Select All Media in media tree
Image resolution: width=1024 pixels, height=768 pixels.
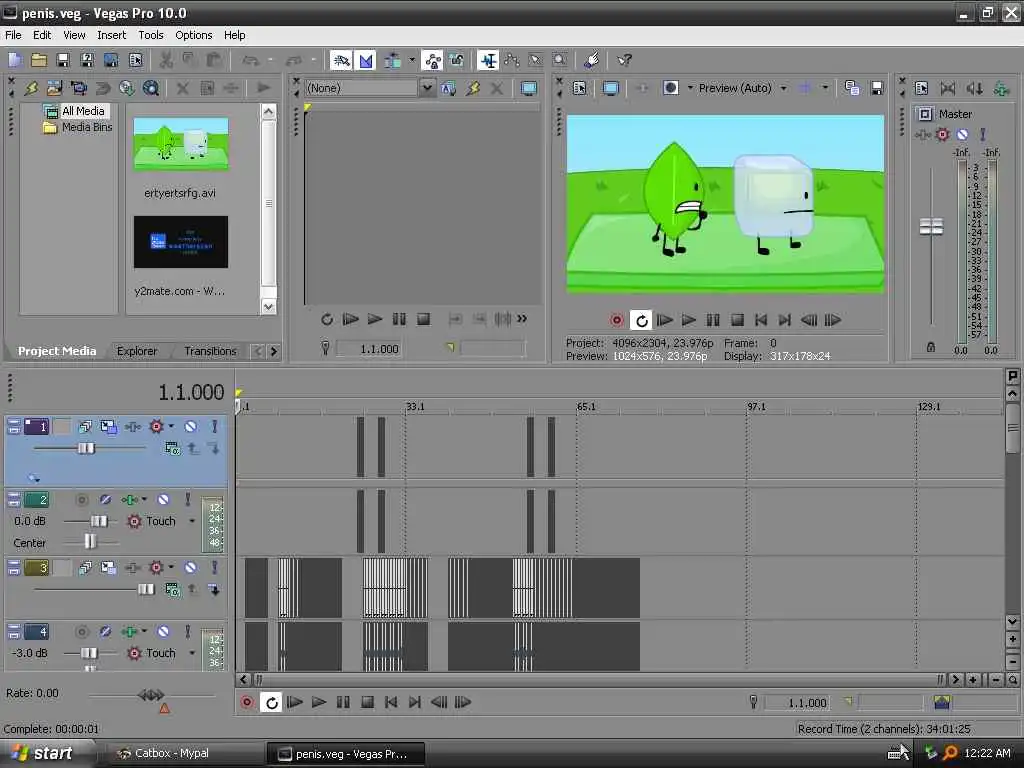[83, 111]
